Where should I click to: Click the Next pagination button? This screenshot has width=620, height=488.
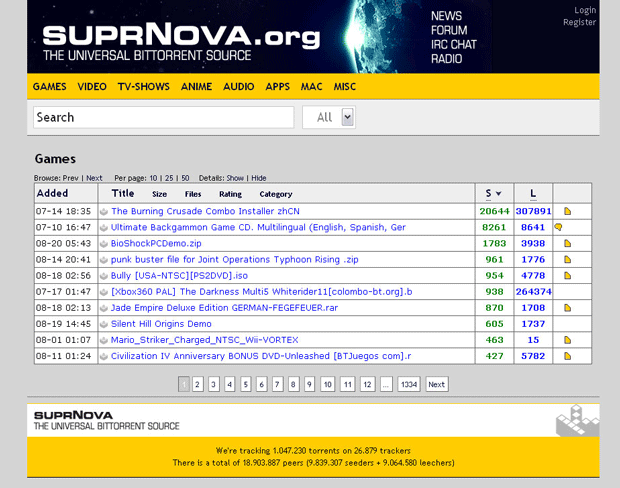437,384
